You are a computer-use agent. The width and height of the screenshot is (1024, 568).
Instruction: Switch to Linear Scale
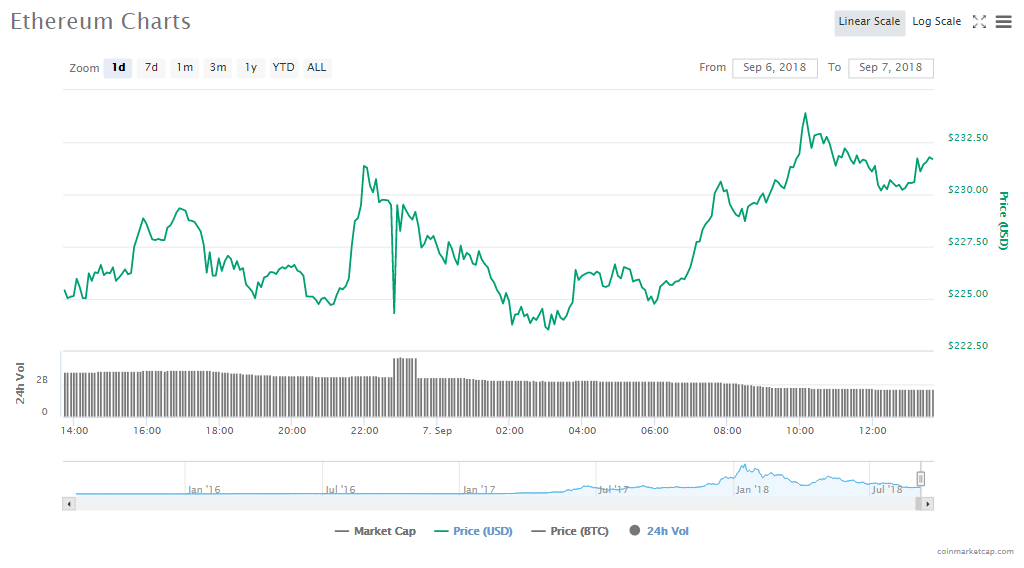869,22
